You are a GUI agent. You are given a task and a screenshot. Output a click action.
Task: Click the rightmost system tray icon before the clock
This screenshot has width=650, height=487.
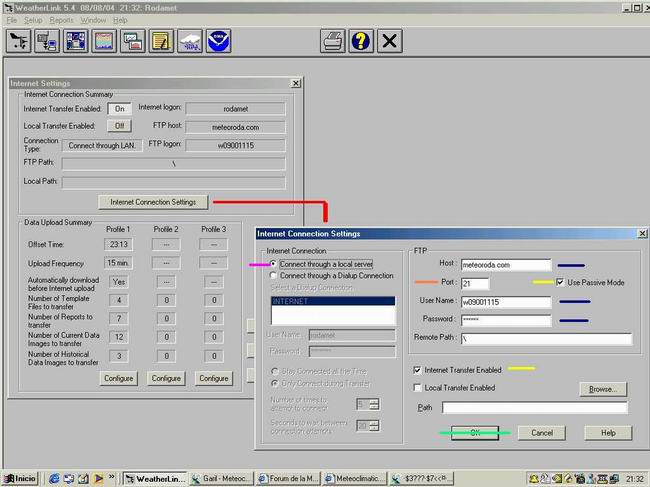click(614, 479)
